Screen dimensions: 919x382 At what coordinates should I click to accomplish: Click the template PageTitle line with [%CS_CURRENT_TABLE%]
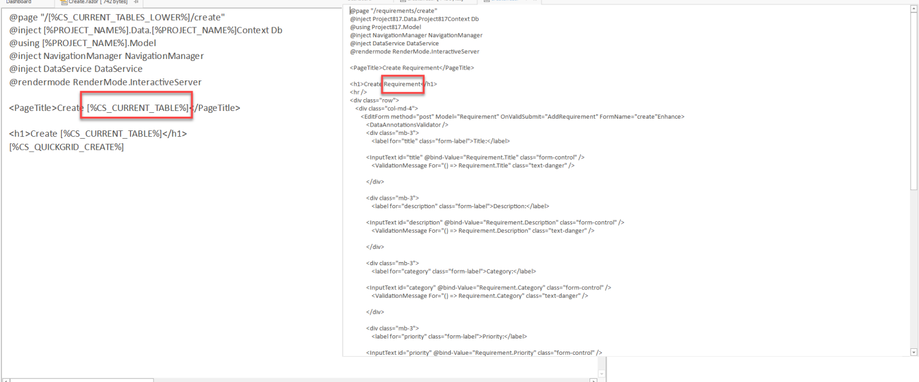[x=125, y=108]
